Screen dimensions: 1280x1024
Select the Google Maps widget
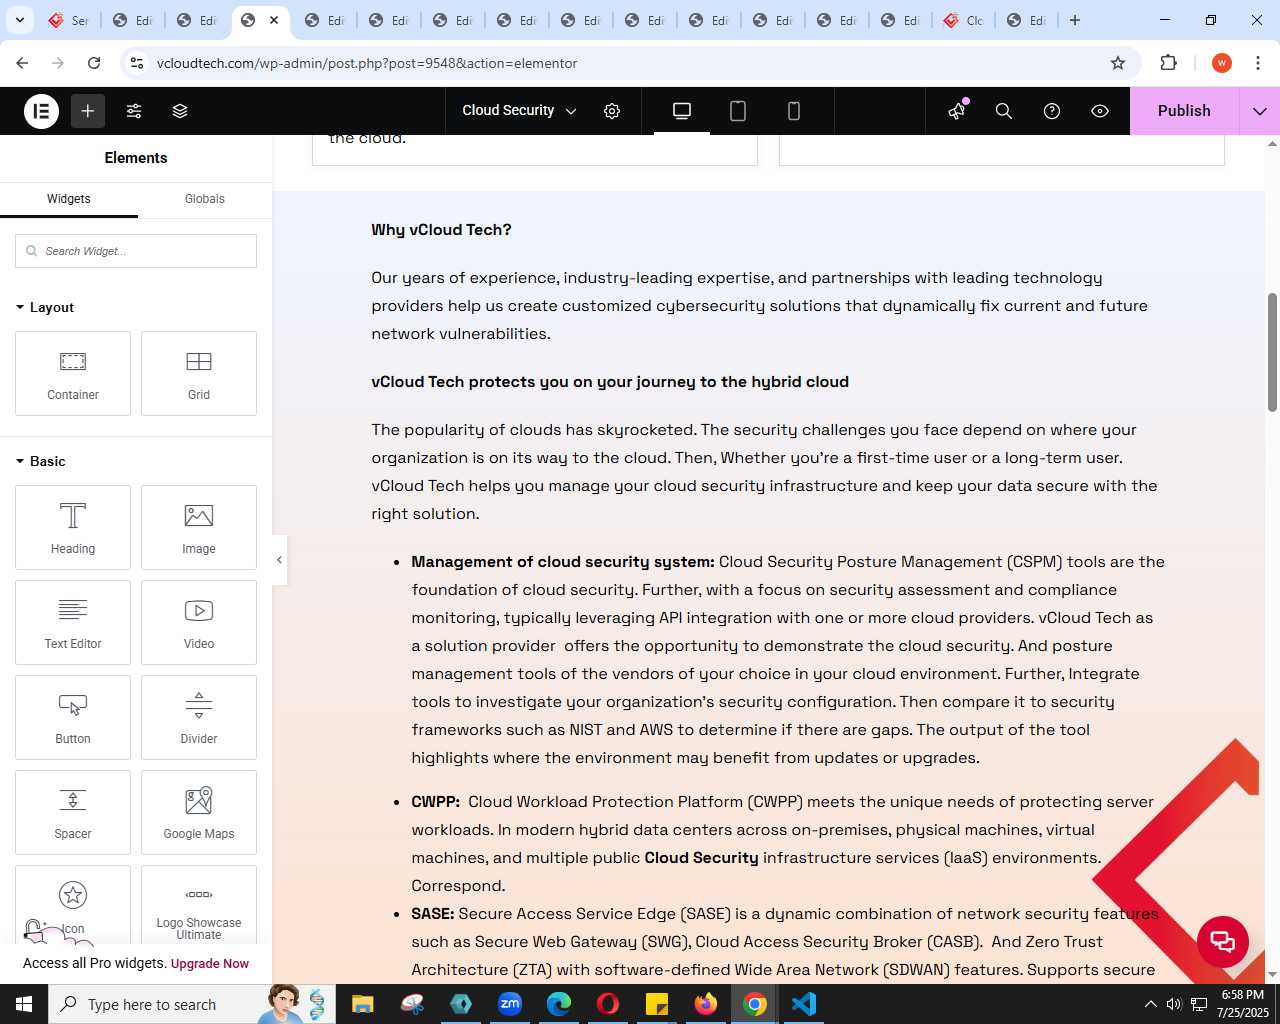coord(199,812)
